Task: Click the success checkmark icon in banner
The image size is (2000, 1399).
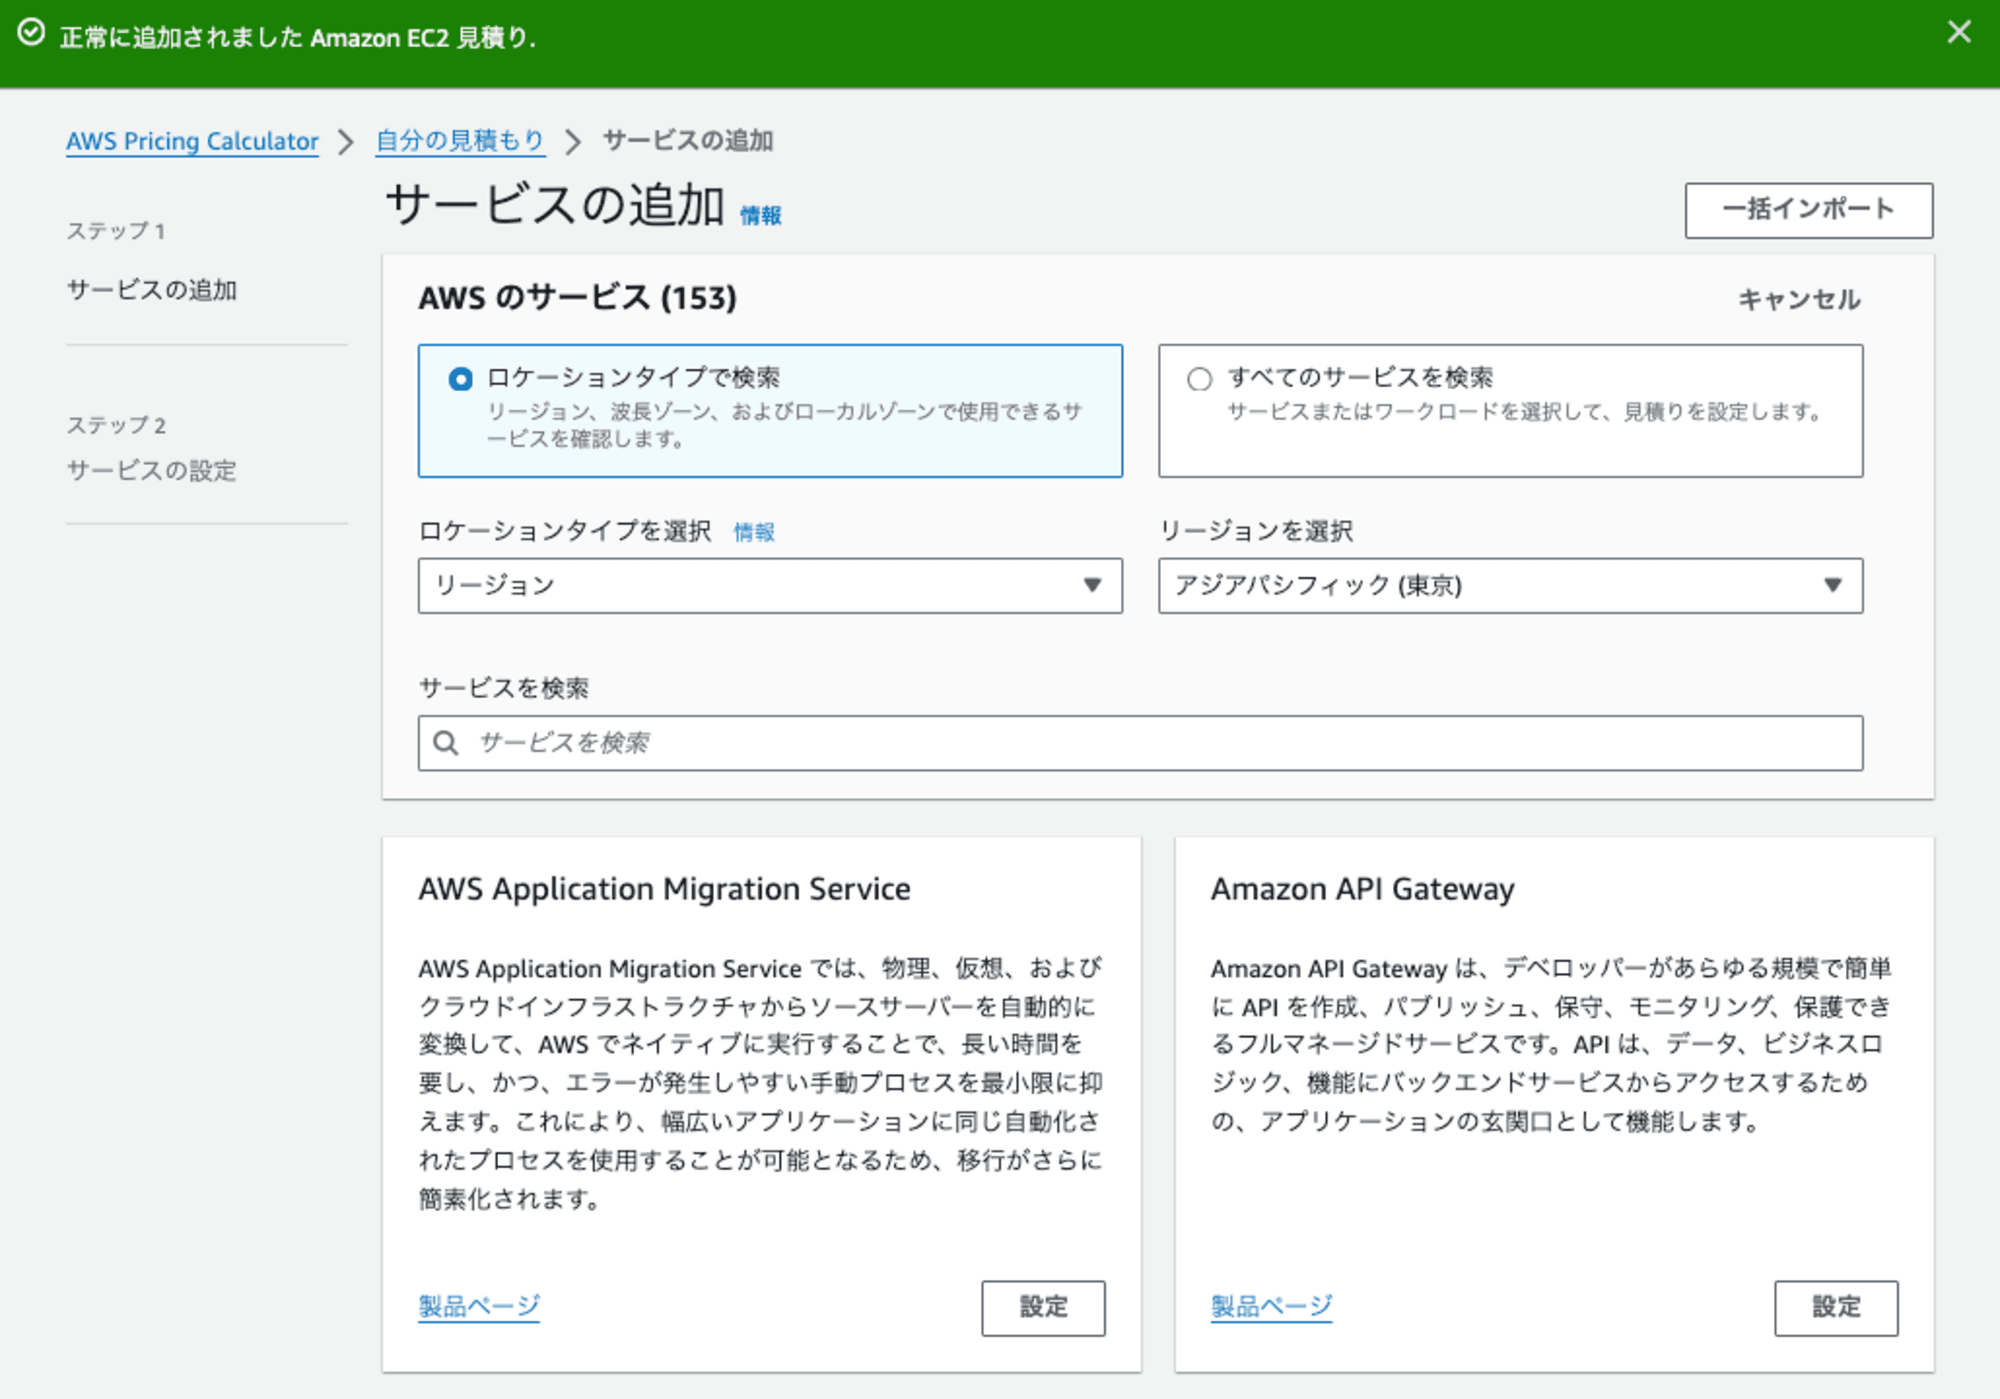Action: point(32,33)
